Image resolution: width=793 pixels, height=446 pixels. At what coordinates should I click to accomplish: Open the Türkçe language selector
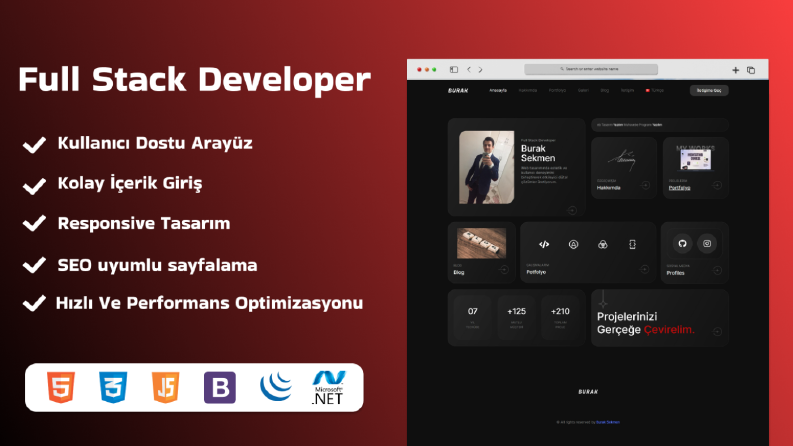click(x=654, y=91)
